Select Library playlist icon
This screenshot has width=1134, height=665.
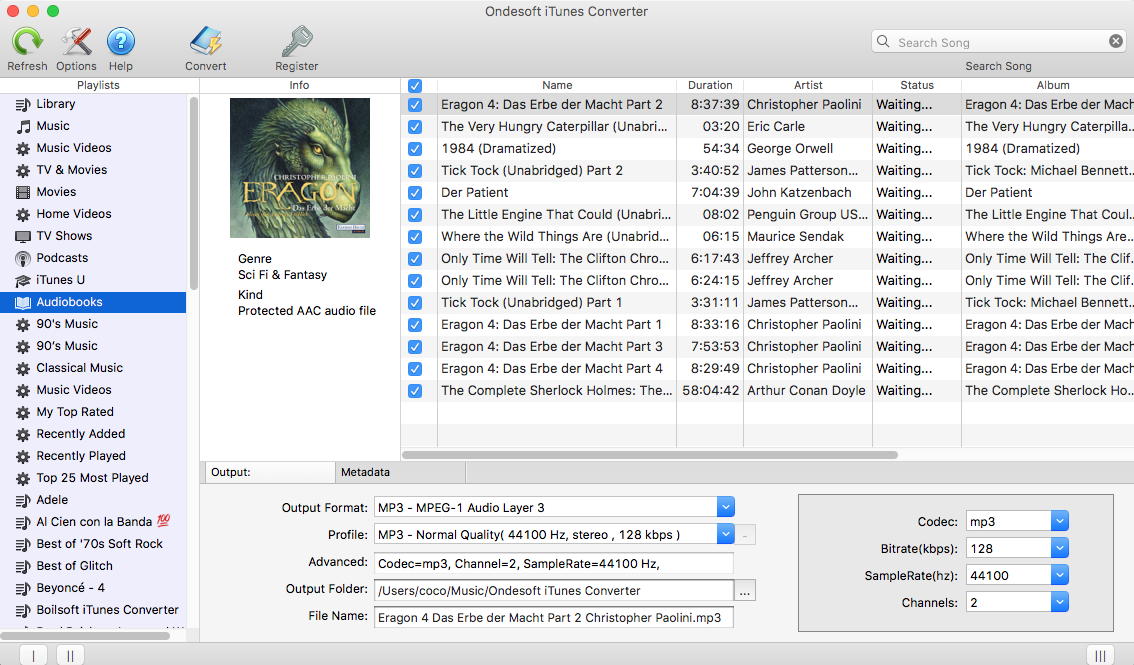click(23, 104)
